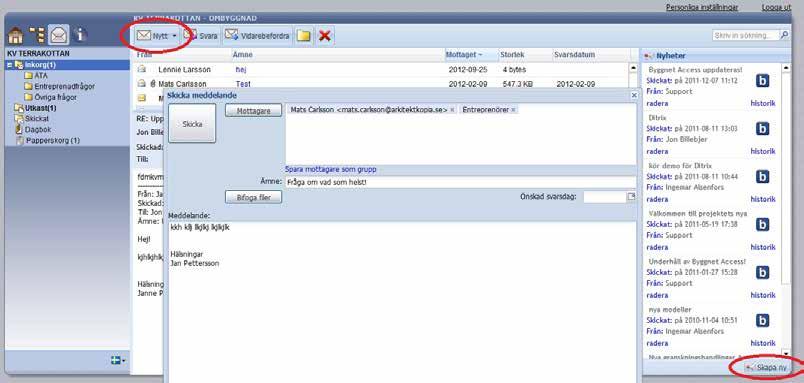Click the 'b' icon of 'kör demo för Ditrix' news
804x383 pixels.
click(762, 176)
